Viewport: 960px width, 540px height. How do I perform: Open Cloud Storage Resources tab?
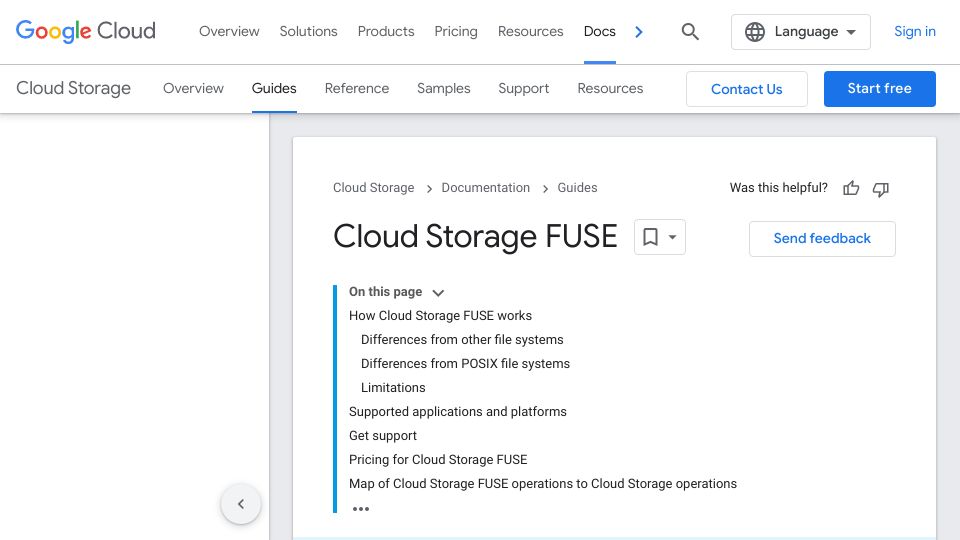(x=610, y=88)
